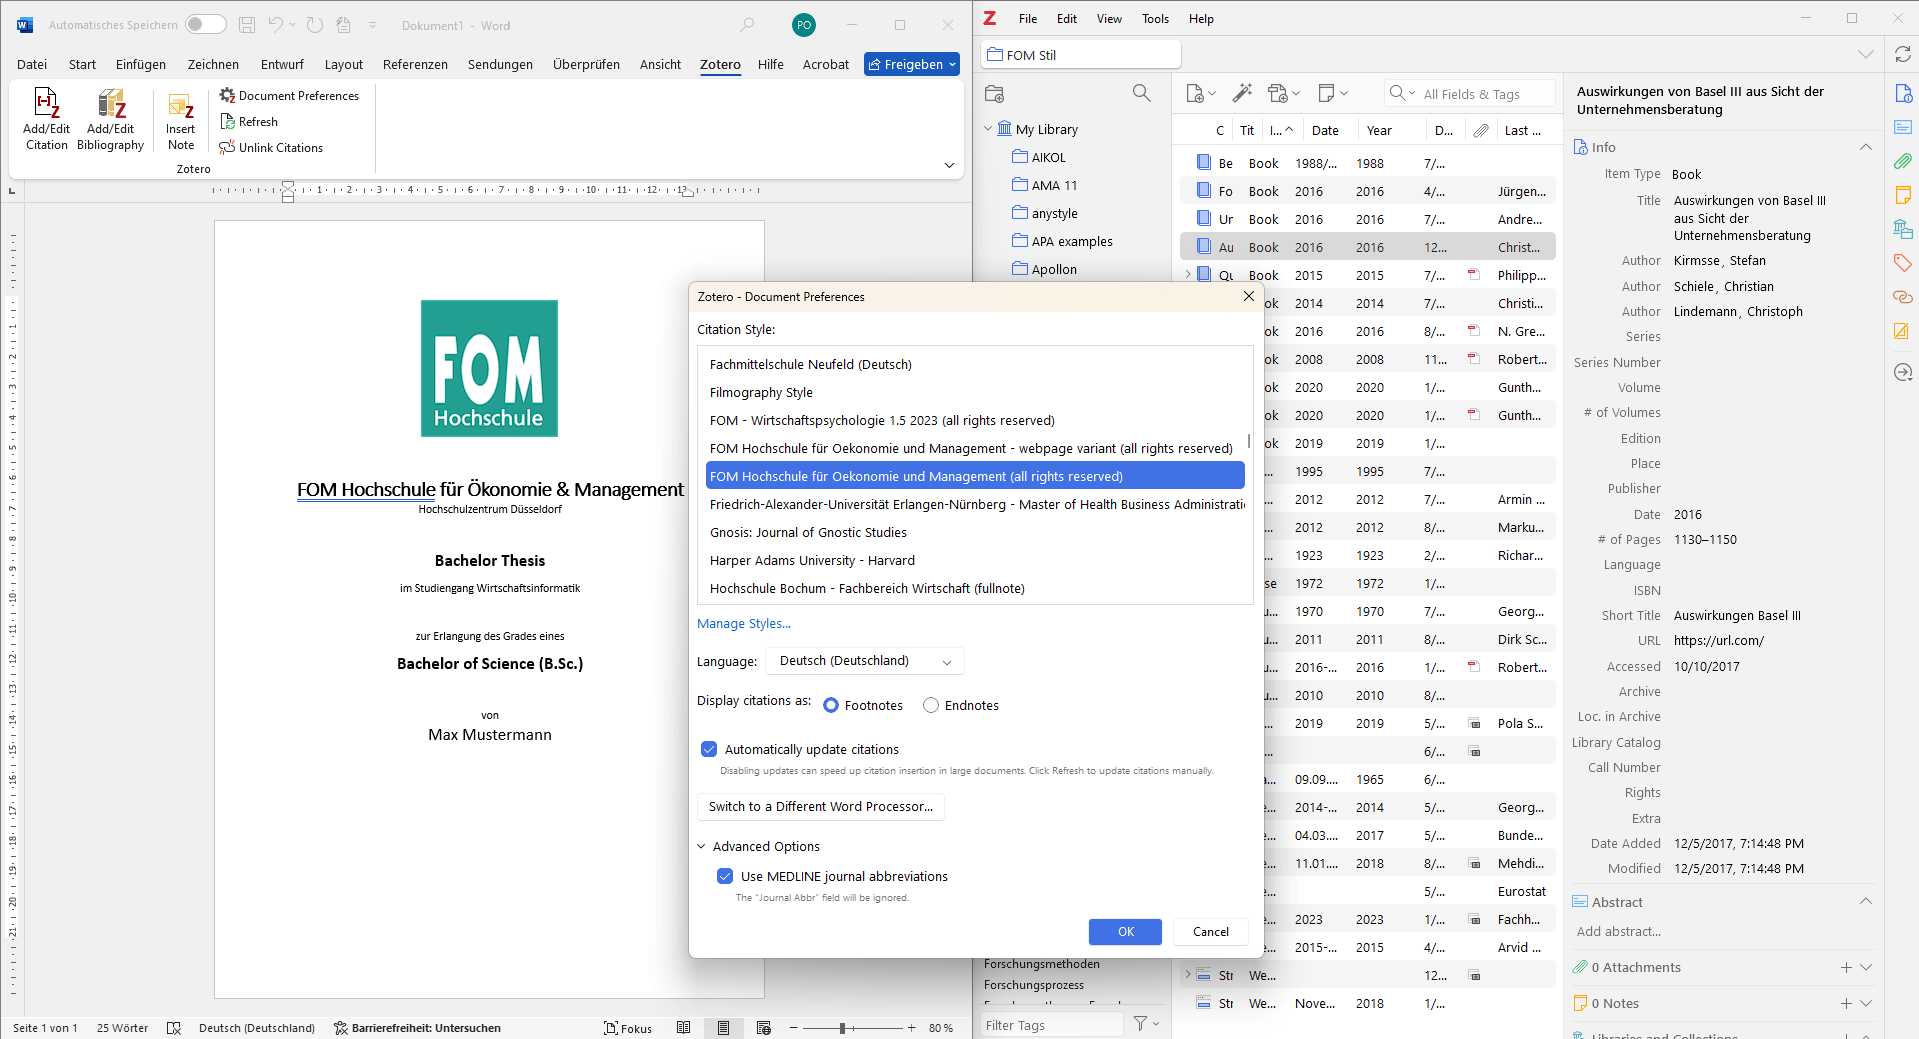Click the add item by identifier wand
This screenshot has height=1039, width=1919.
1242,93
